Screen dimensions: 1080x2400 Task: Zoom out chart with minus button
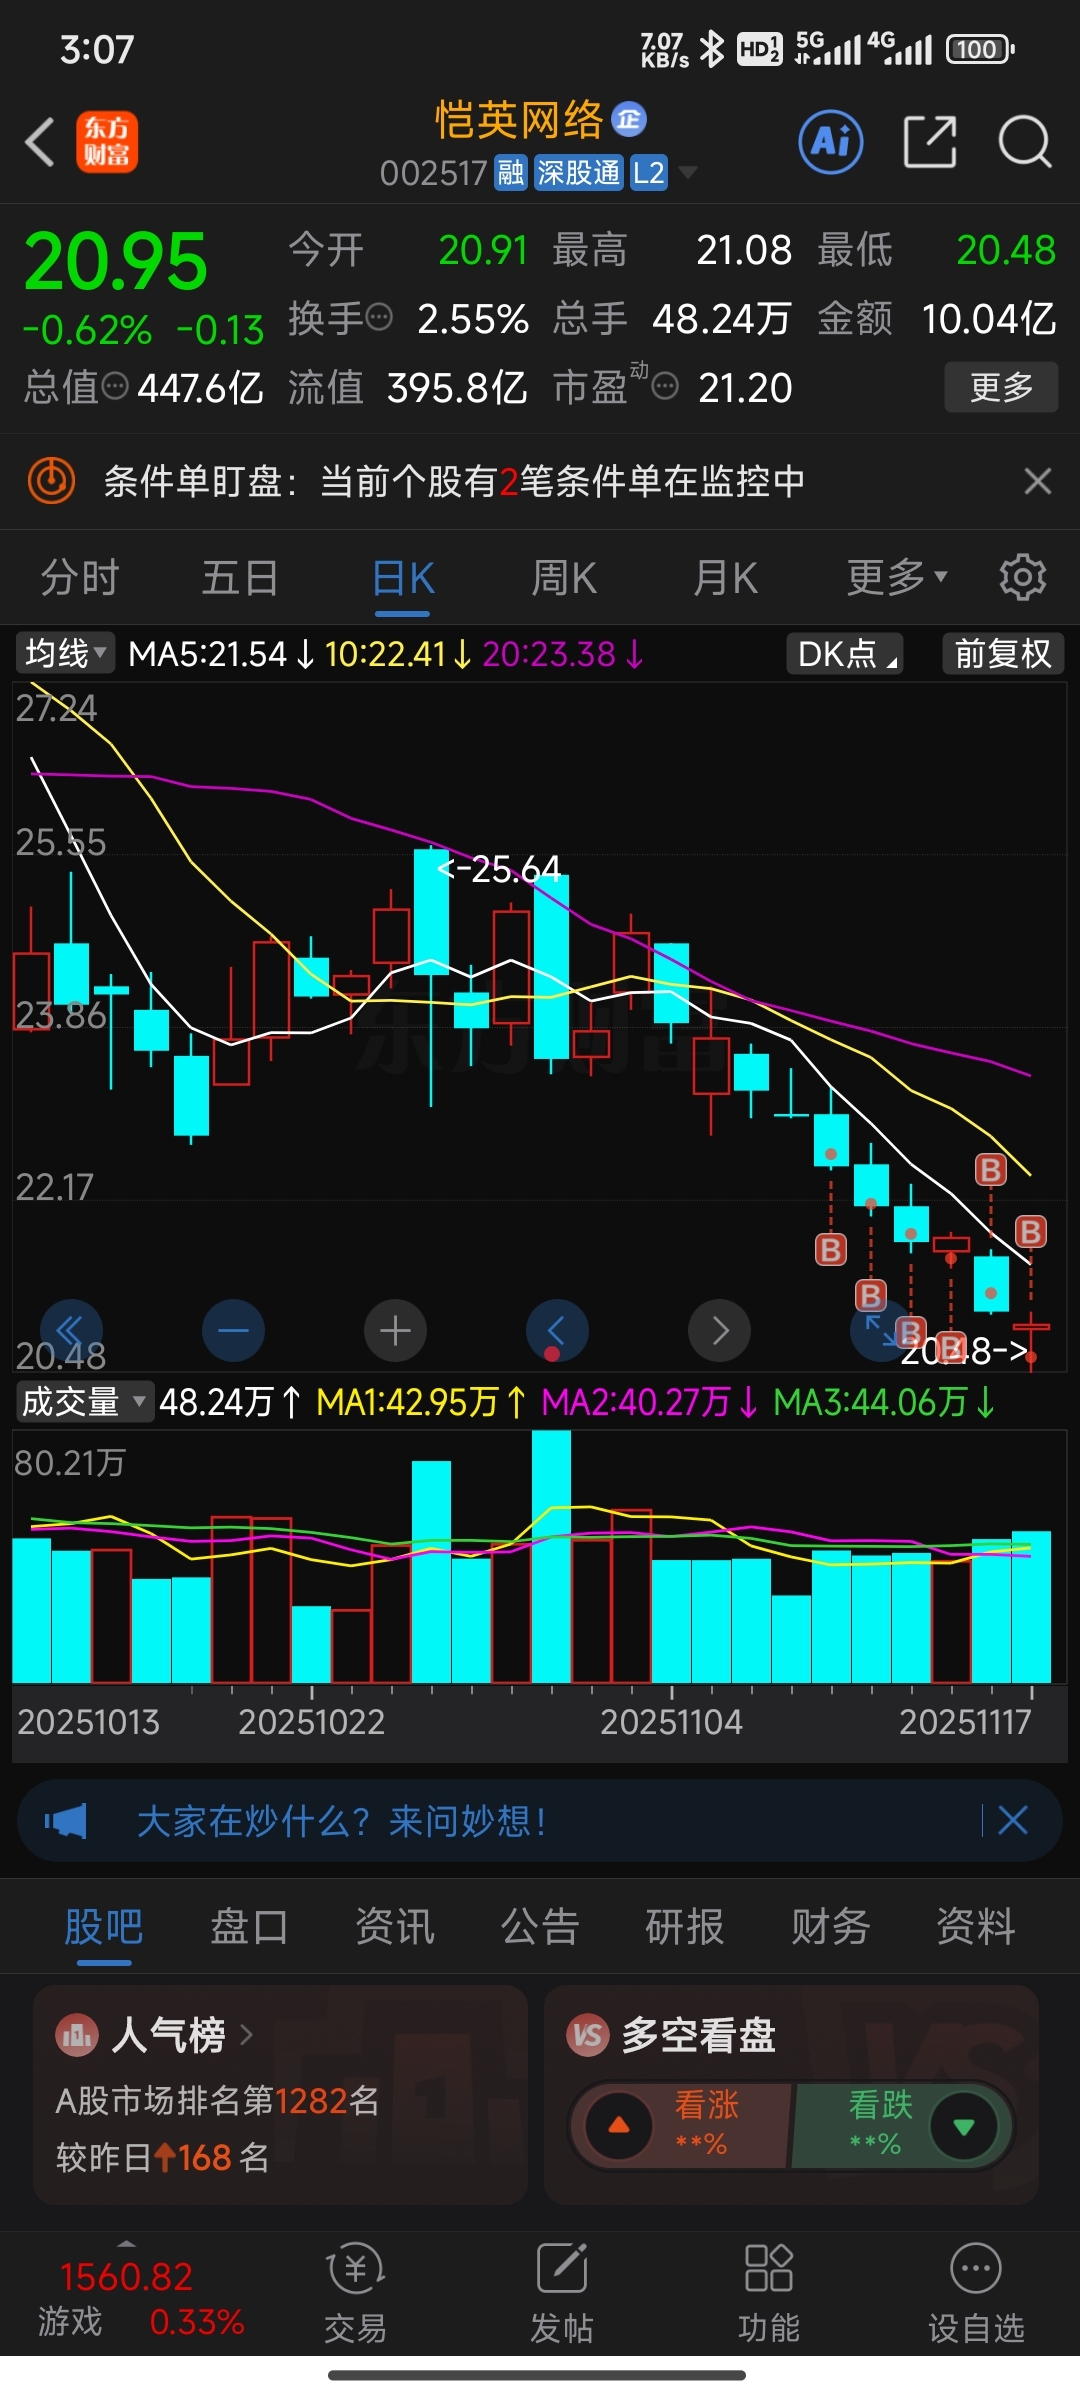(x=233, y=1331)
